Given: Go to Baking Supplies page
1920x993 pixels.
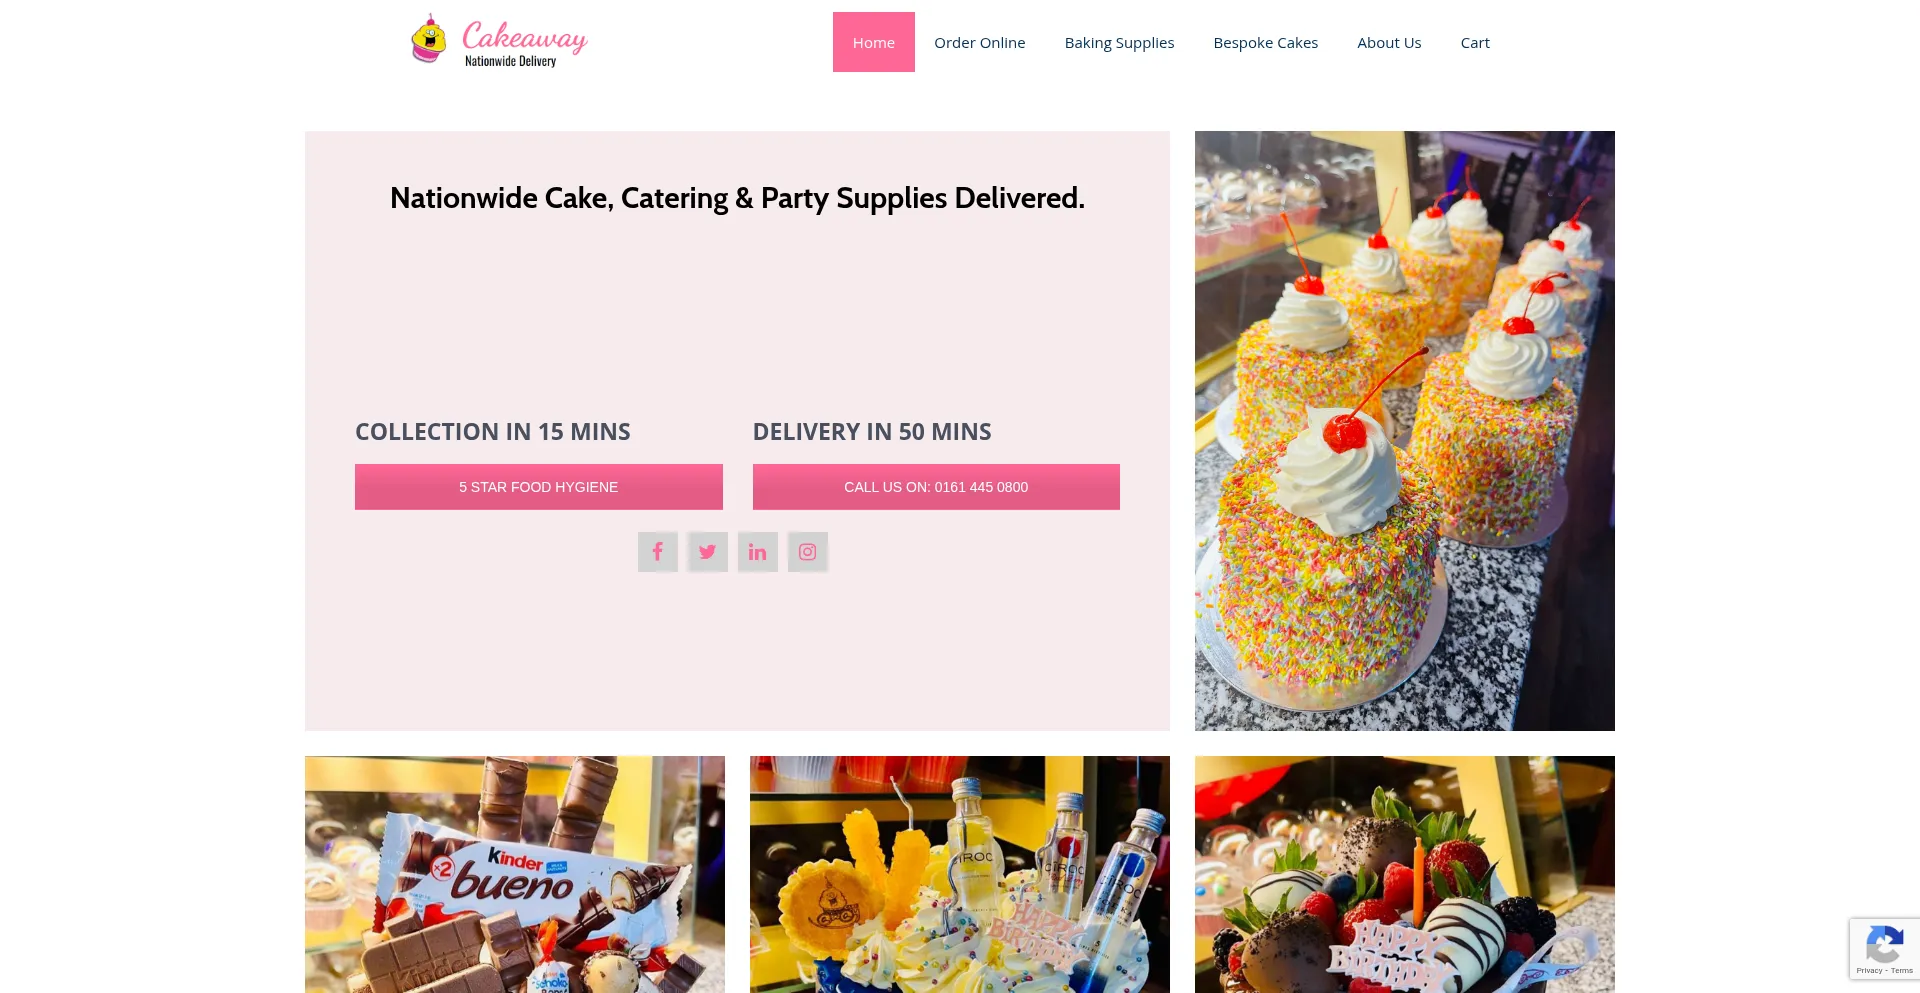Looking at the screenshot, I should [x=1119, y=42].
